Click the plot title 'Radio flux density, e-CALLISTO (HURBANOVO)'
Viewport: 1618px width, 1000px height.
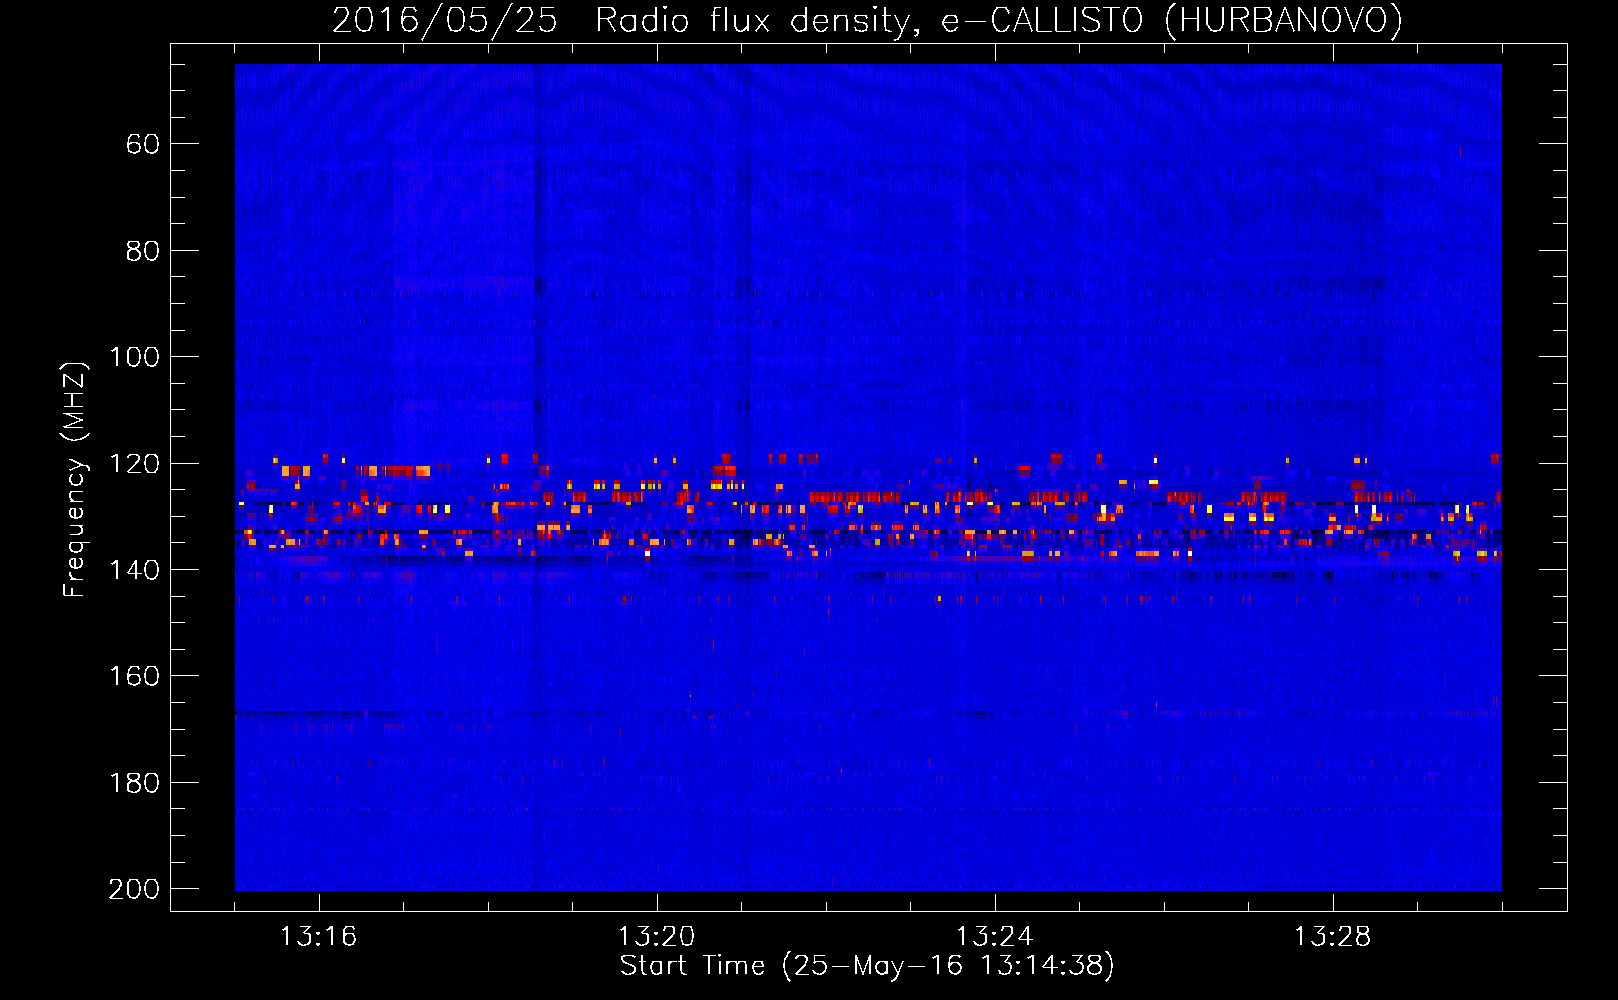coord(999,20)
